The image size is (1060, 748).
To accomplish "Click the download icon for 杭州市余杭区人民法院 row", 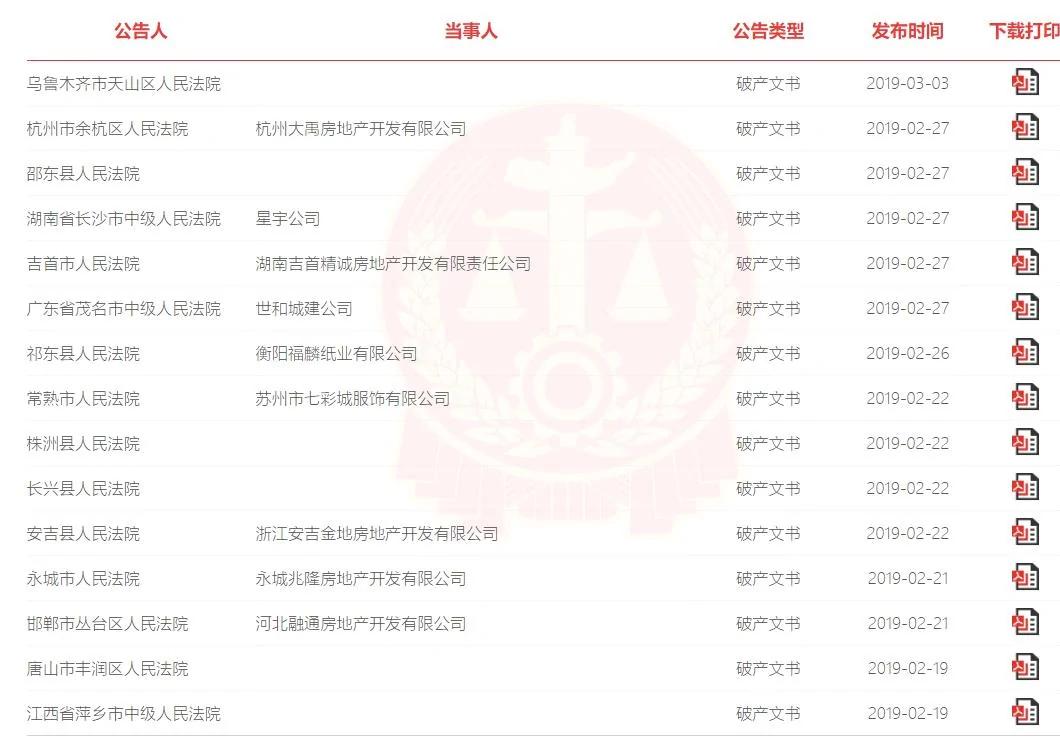I will 1025,128.
